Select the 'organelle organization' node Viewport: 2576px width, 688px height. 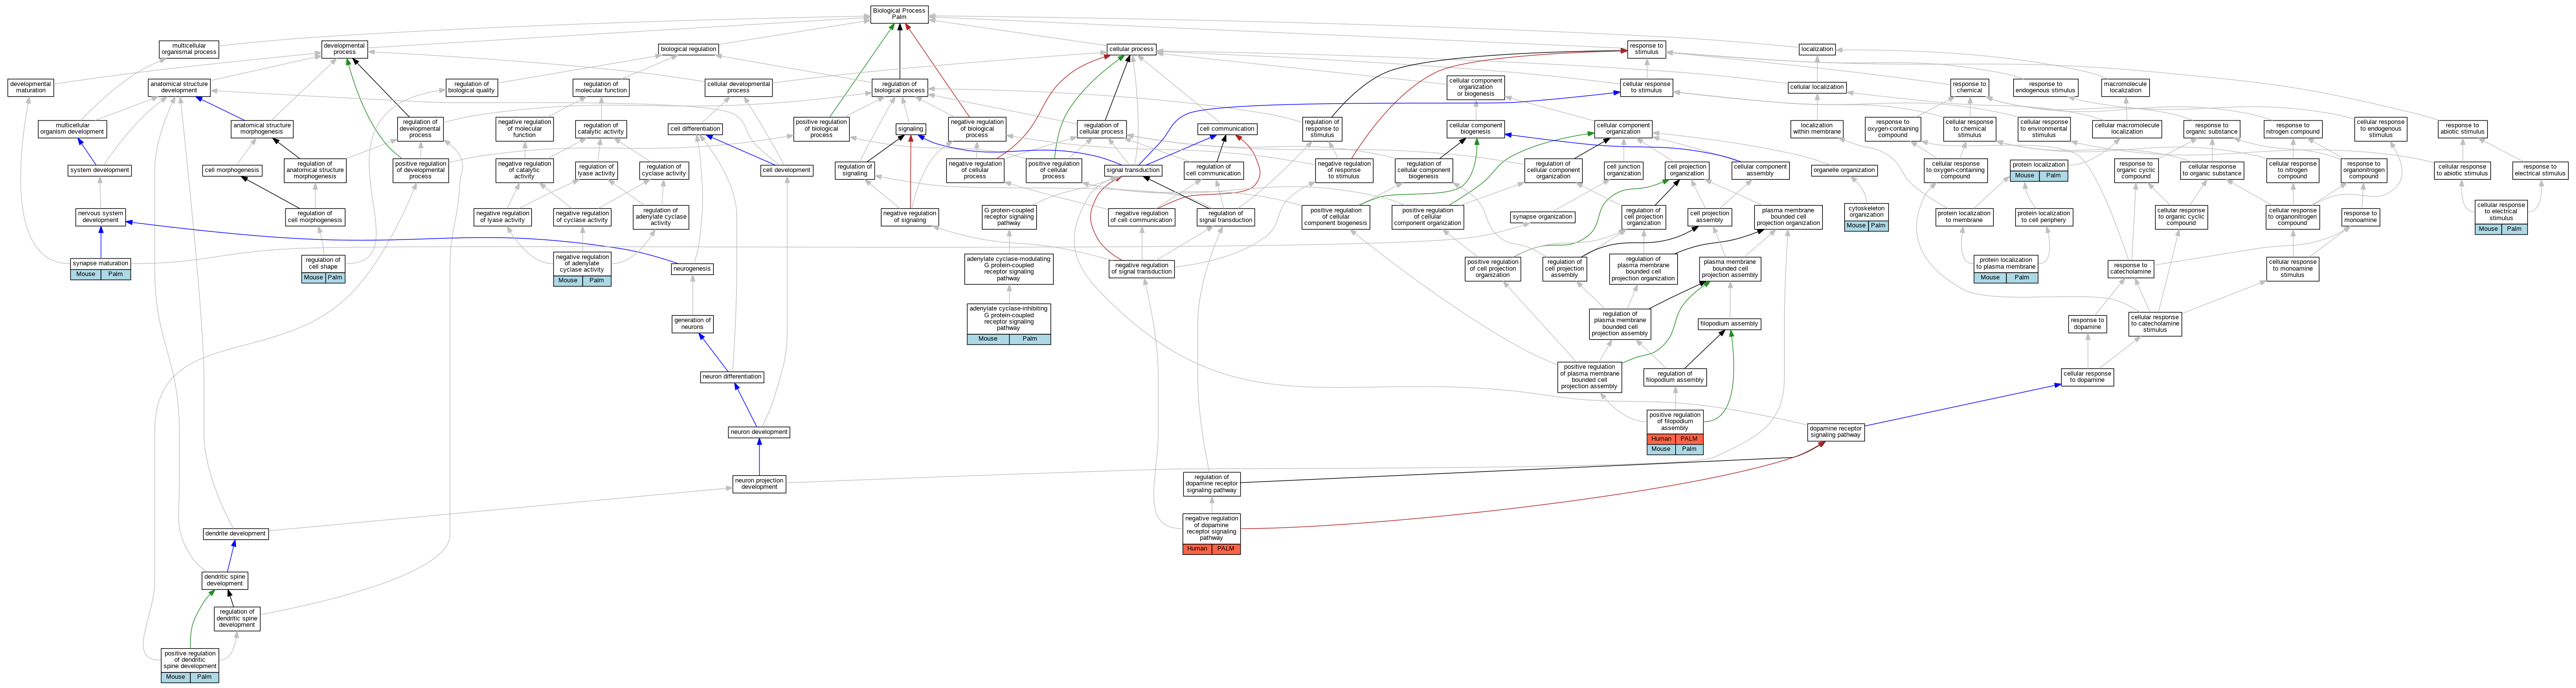[1844, 170]
